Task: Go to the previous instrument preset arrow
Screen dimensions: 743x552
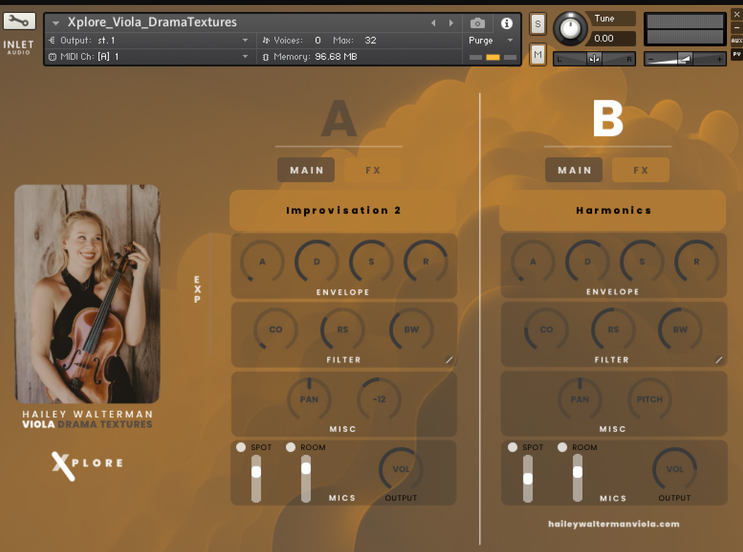Action: click(x=433, y=23)
